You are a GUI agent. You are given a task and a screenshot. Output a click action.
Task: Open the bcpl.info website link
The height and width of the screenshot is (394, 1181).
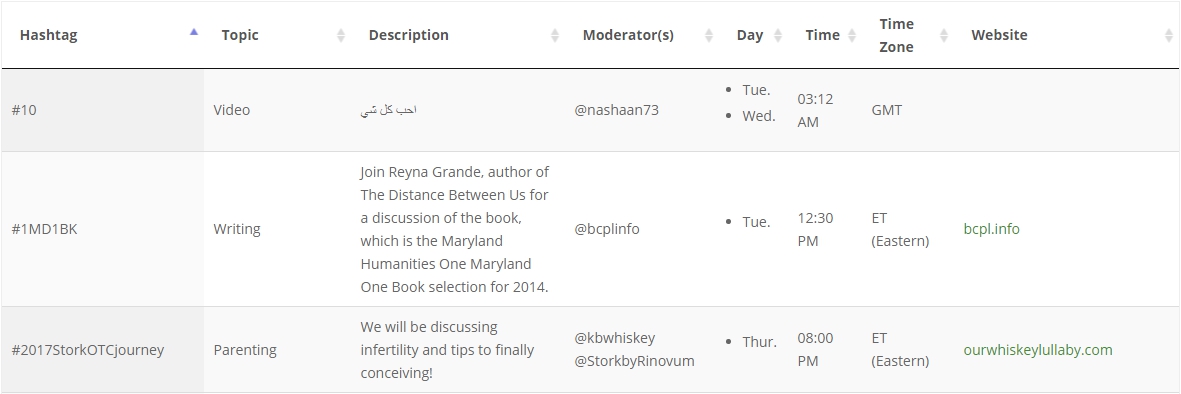991,229
